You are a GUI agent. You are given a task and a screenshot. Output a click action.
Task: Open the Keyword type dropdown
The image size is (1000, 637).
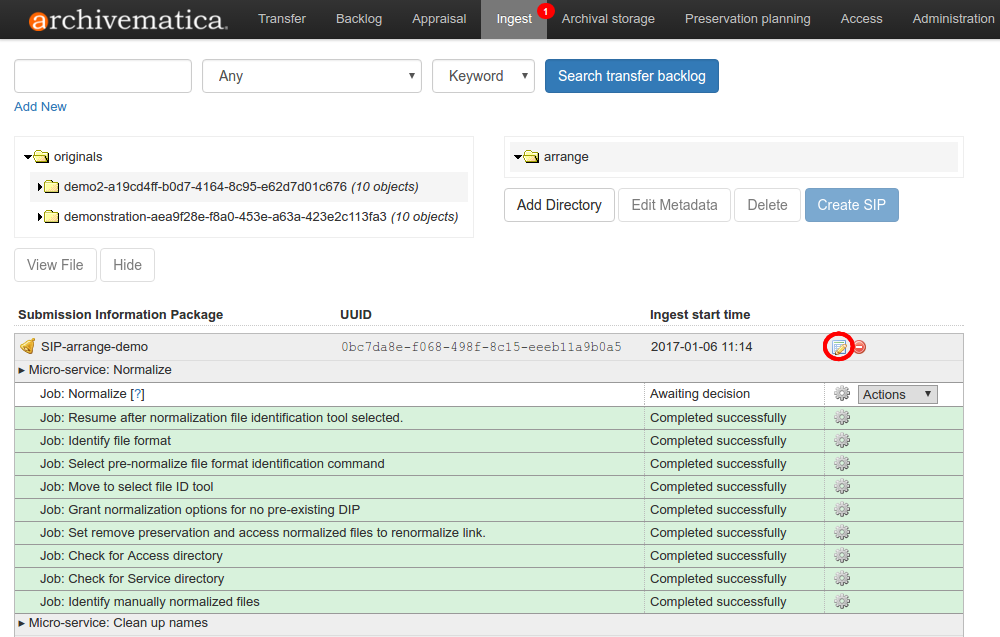483,76
